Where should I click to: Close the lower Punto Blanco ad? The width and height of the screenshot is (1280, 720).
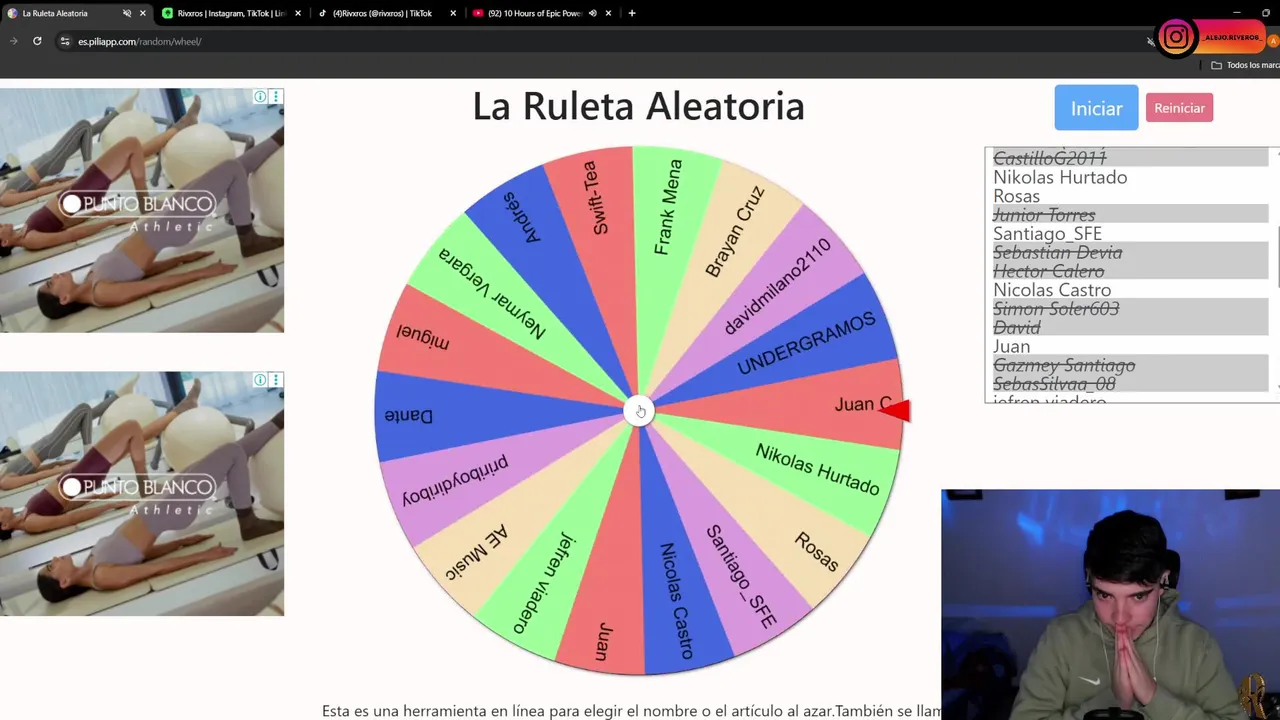tap(276, 380)
